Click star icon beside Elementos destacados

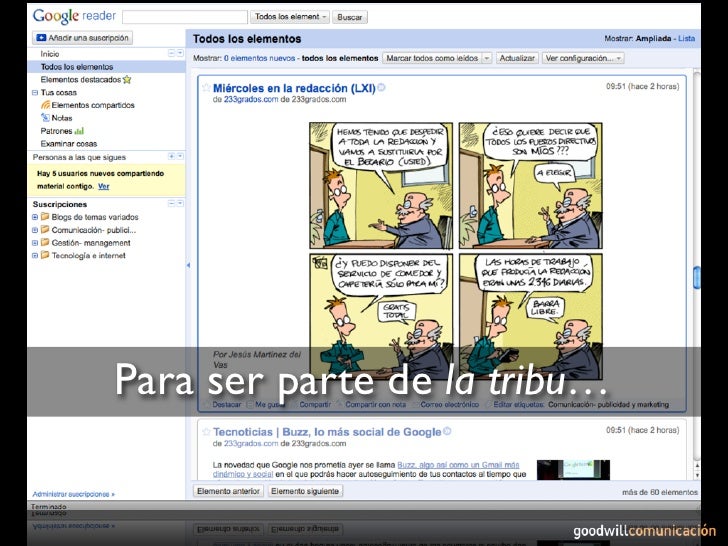[127, 78]
